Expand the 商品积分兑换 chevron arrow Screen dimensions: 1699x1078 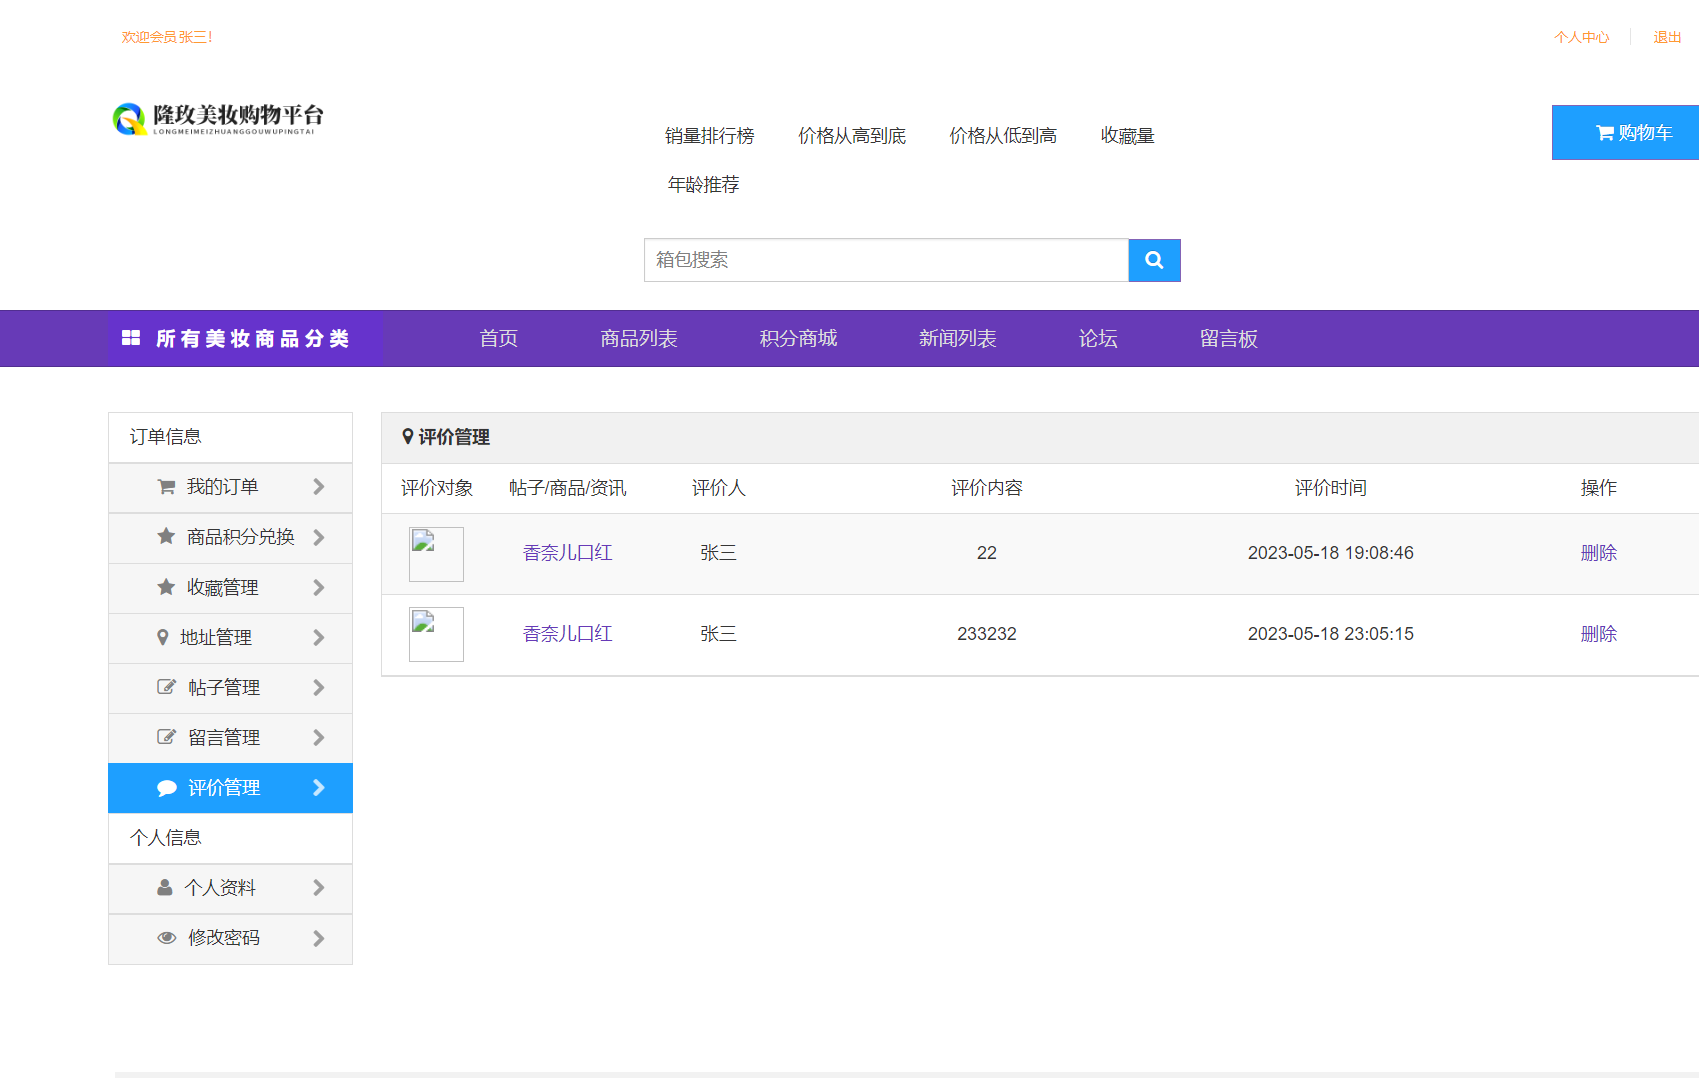tap(319, 537)
